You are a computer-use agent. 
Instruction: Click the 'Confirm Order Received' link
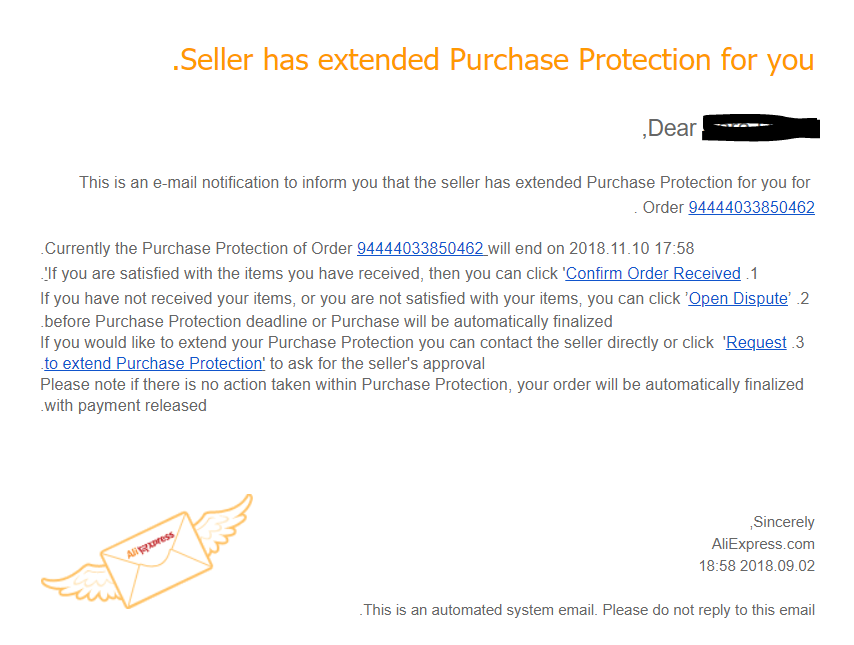click(x=653, y=274)
